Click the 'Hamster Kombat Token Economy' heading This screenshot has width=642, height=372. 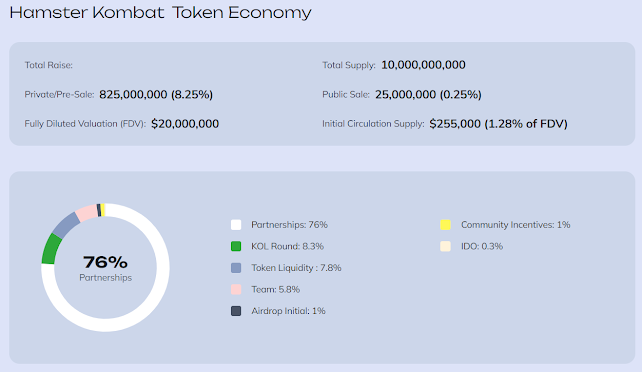pos(160,12)
